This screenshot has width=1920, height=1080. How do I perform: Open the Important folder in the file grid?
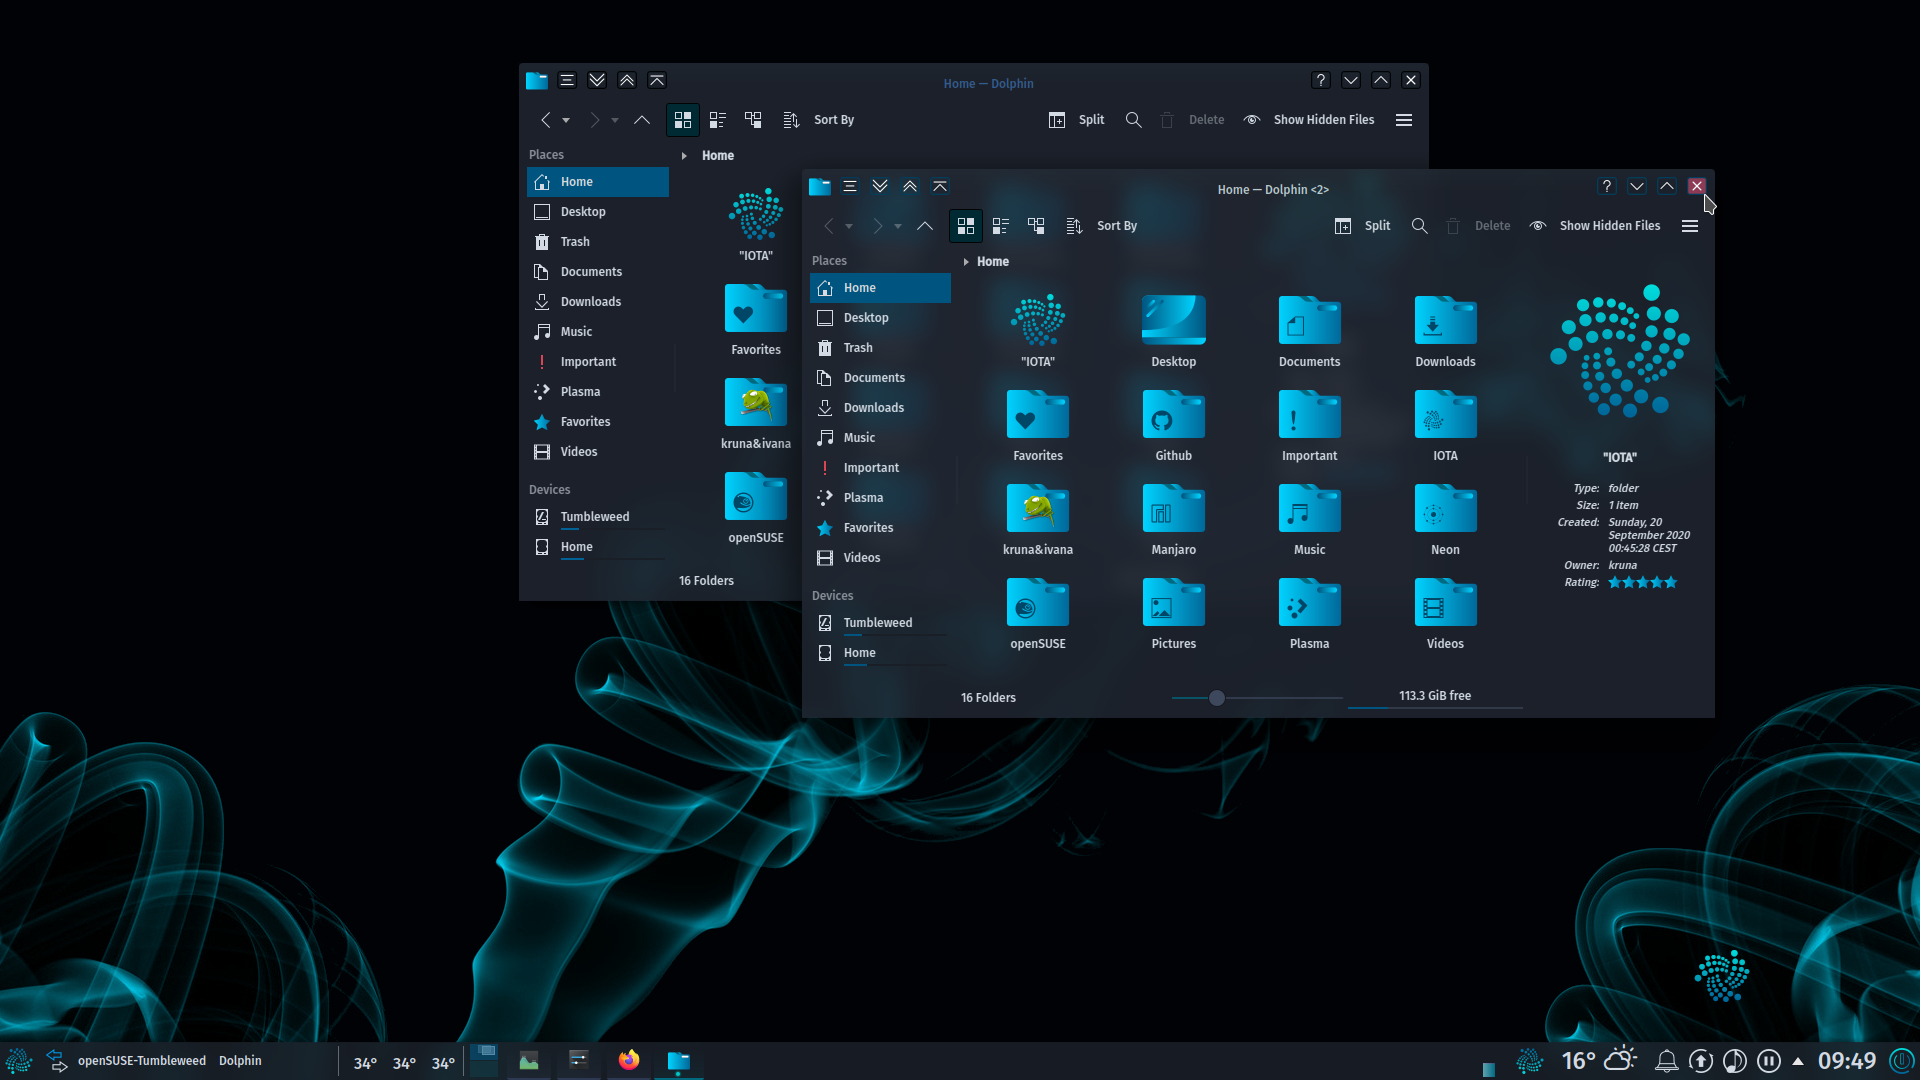click(1309, 425)
